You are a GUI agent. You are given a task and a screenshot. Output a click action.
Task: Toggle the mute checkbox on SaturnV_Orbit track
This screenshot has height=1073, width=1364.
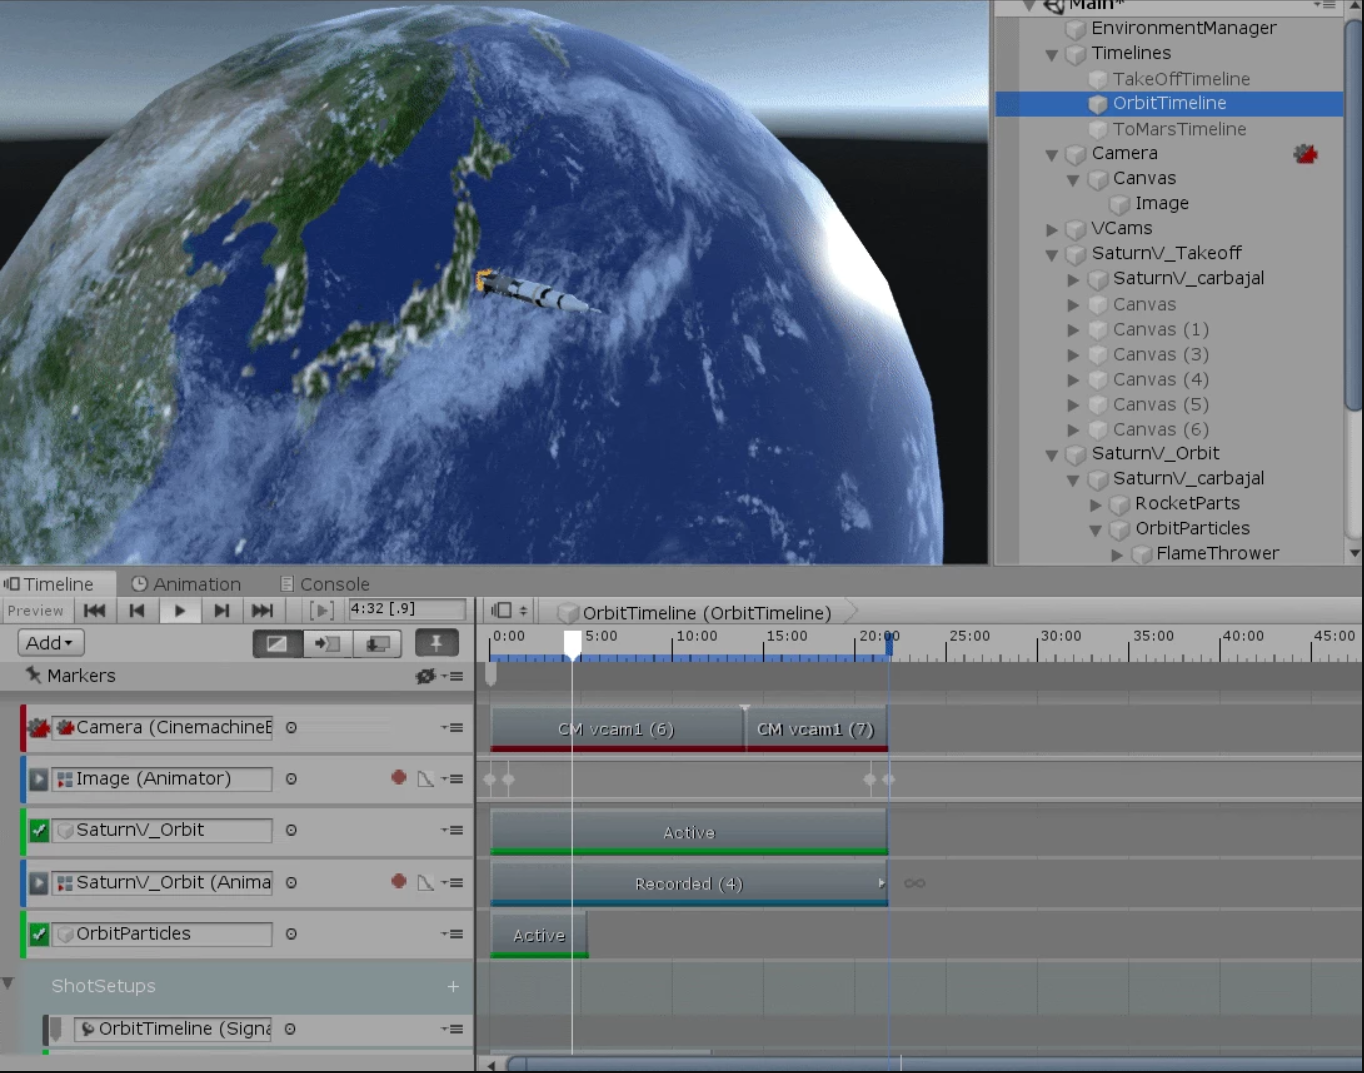click(38, 830)
